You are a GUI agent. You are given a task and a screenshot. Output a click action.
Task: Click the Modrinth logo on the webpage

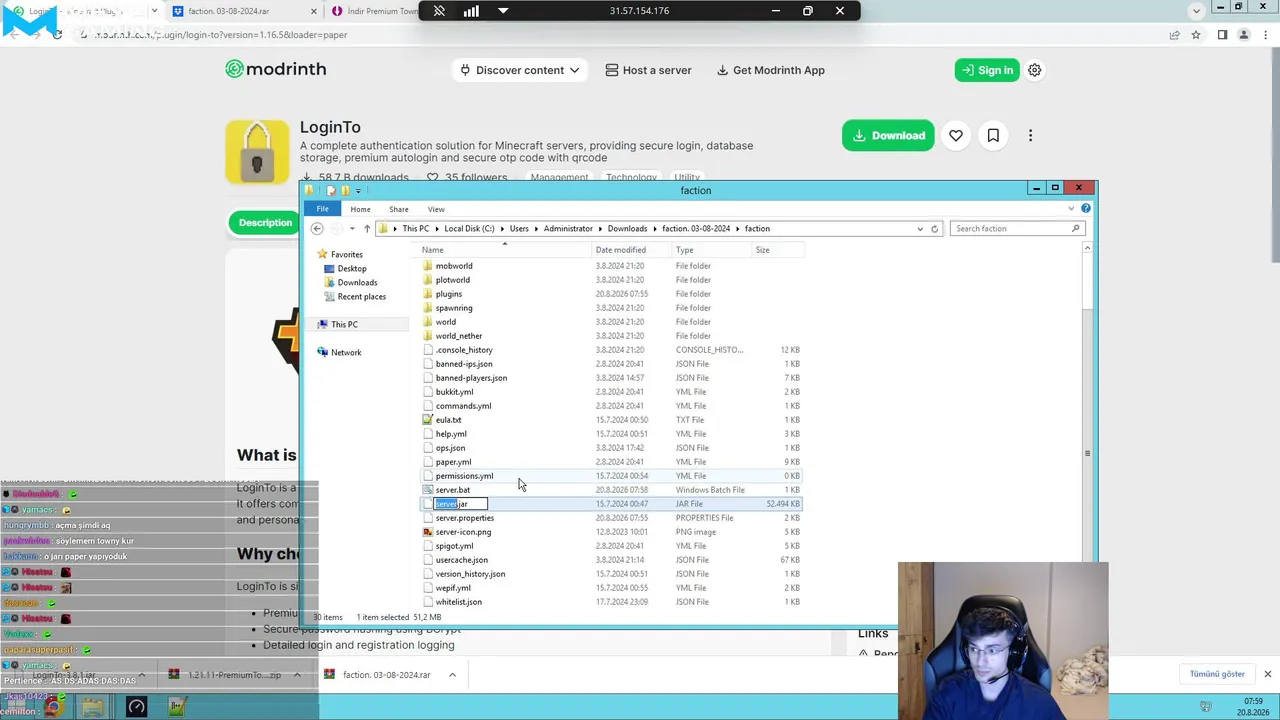point(276,69)
